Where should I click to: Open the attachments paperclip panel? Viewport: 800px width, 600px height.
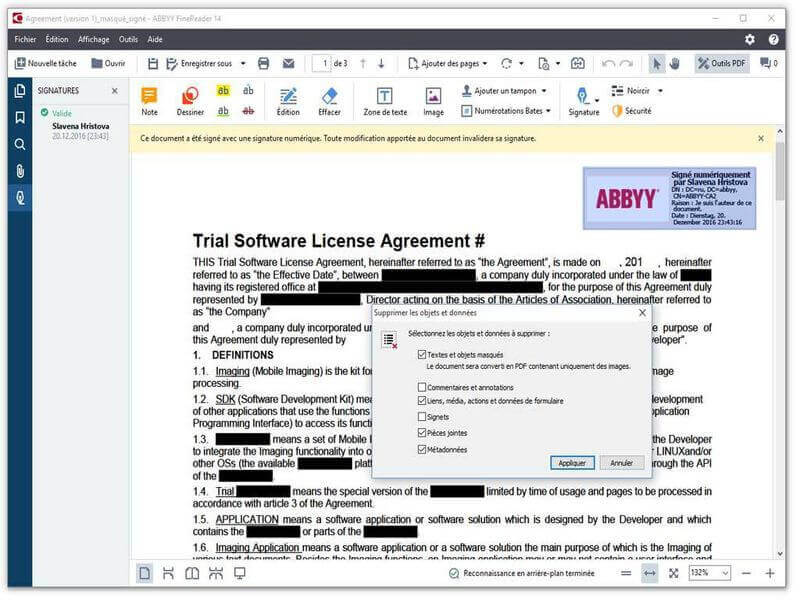click(20, 171)
